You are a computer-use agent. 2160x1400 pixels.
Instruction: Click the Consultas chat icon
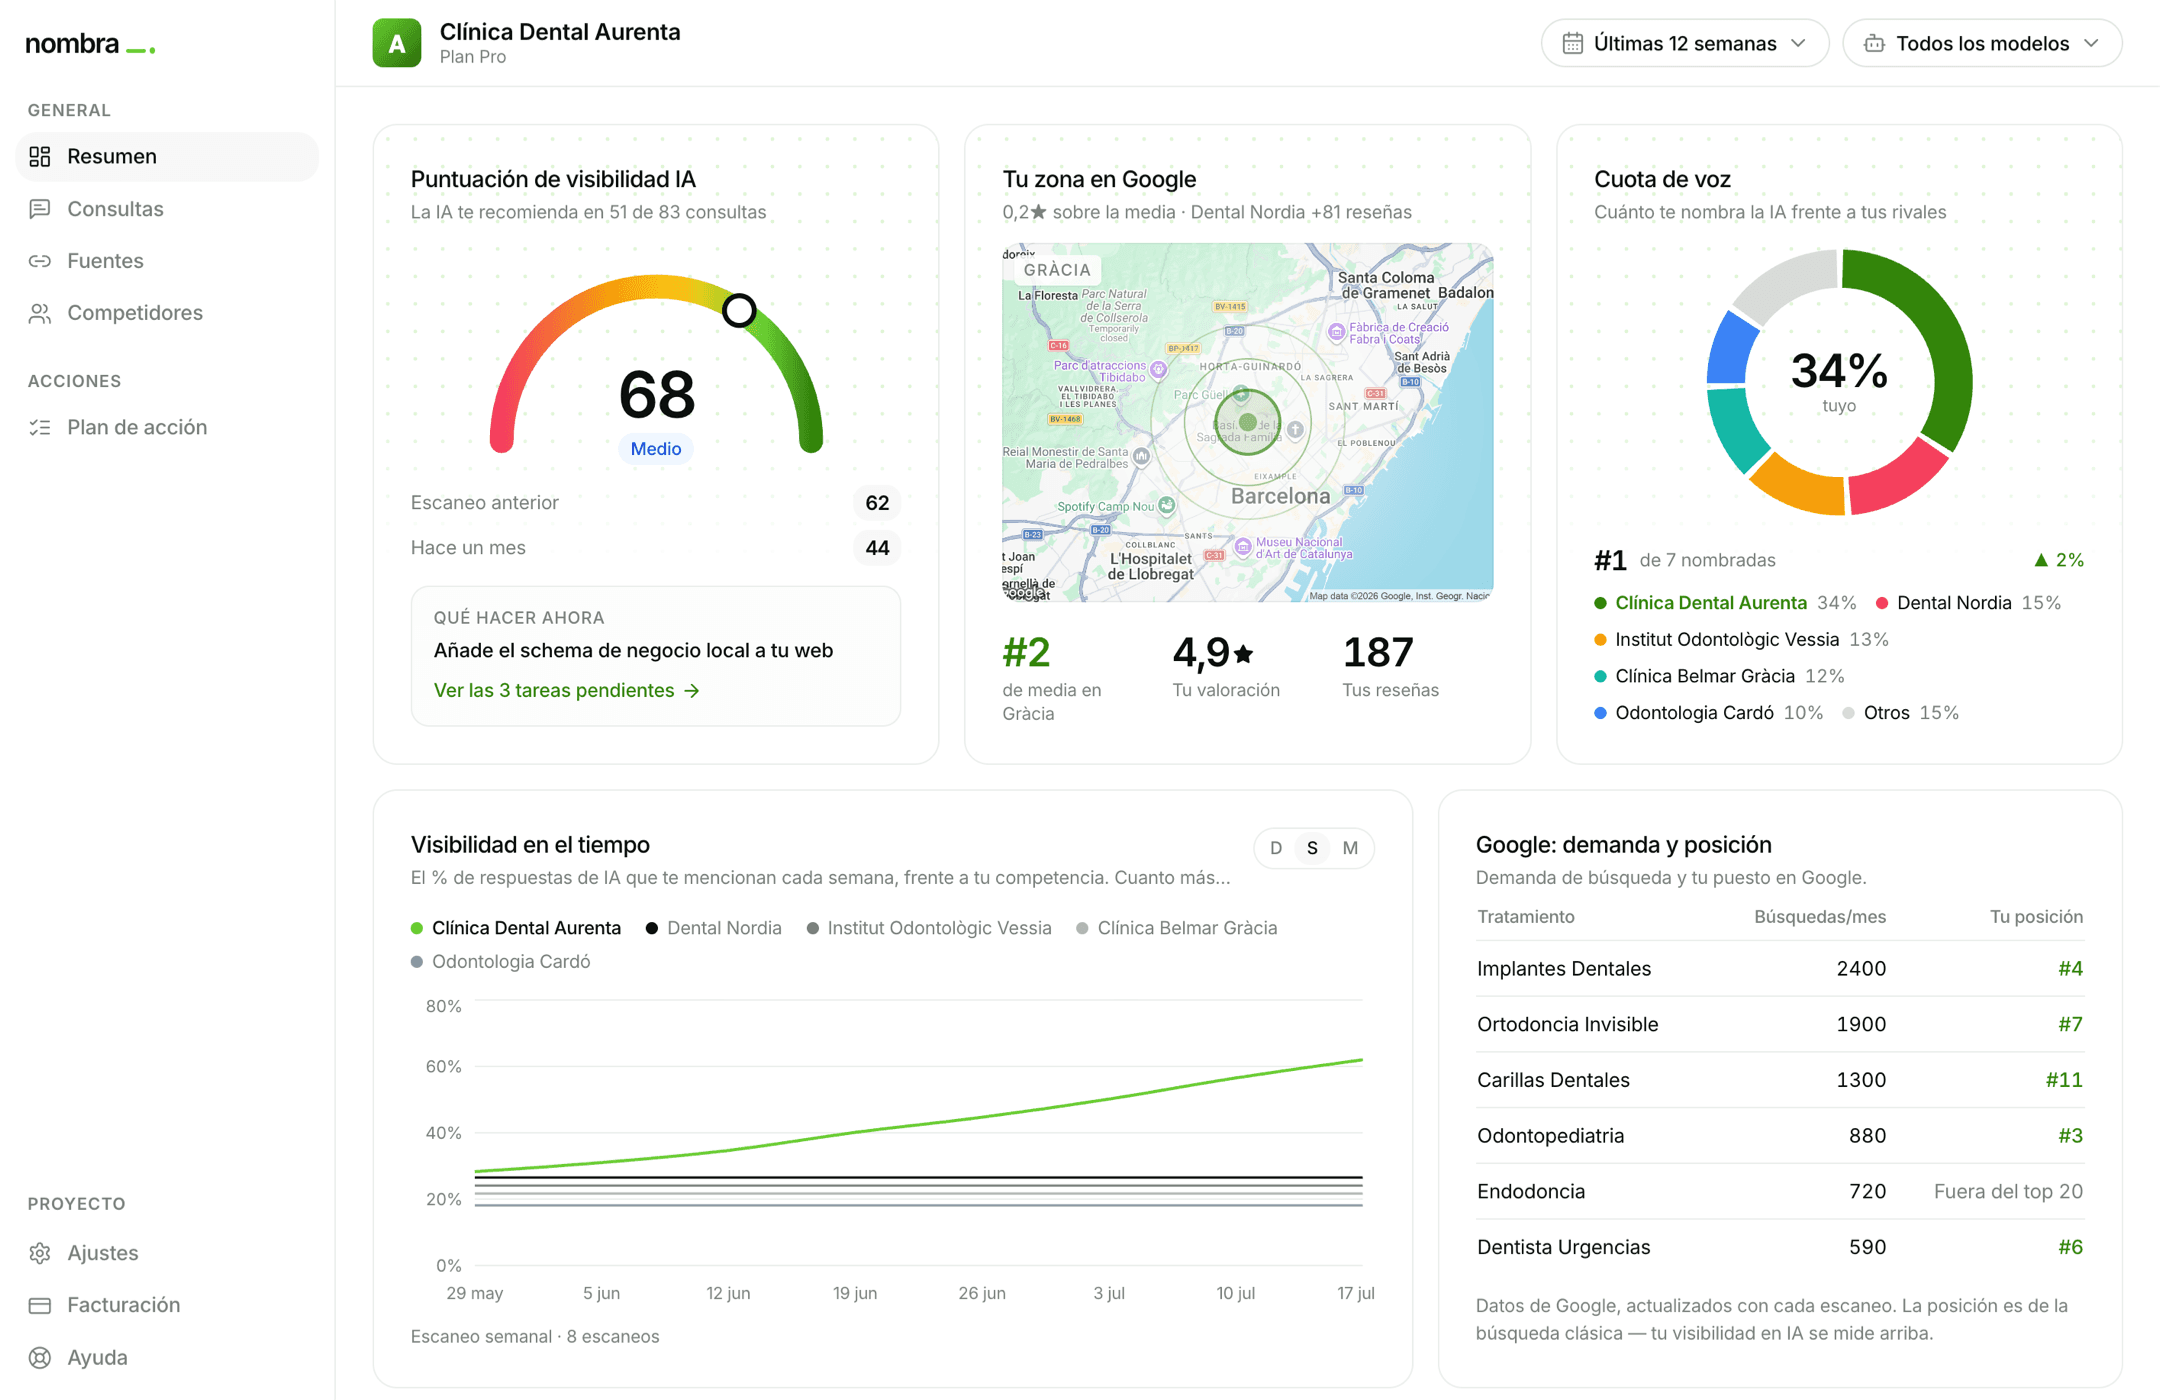pyautogui.click(x=40, y=209)
